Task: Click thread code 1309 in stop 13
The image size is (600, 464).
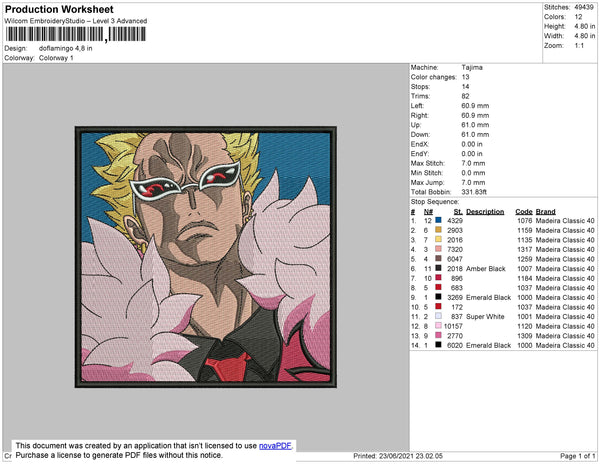Action: 525,336
